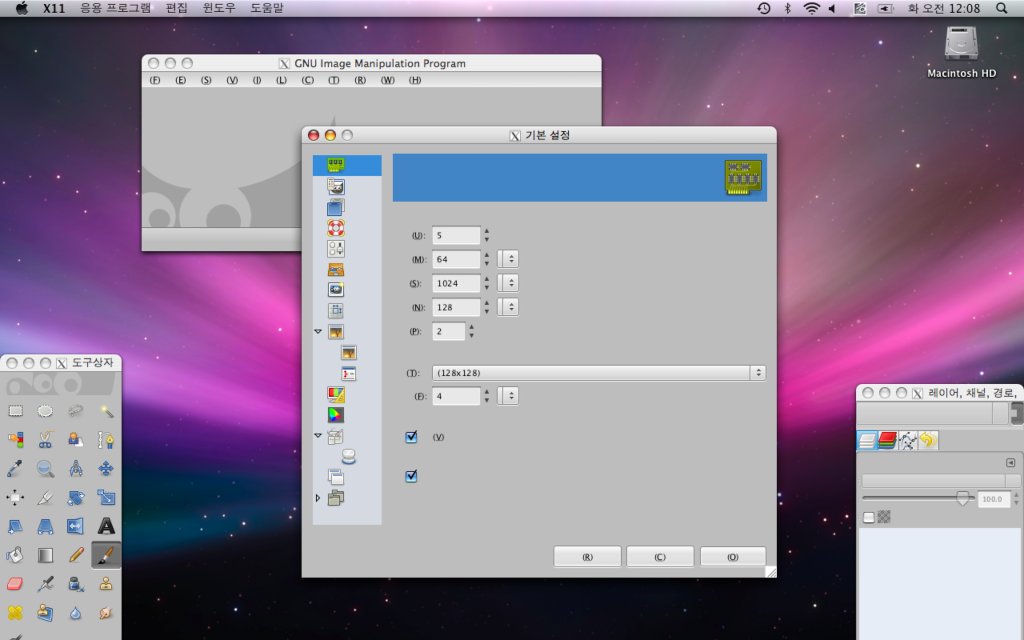Click the (U) undo levels input field
1024x640 pixels.
pyautogui.click(x=456, y=235)
